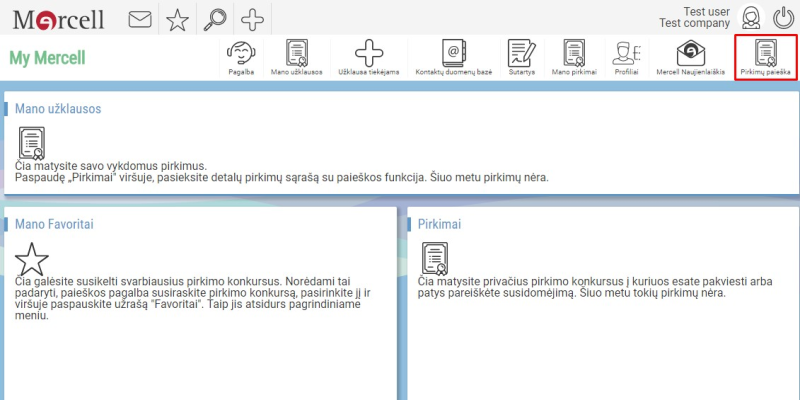Click the Mercell logo
800x400 pixels.
coord(60,19)
